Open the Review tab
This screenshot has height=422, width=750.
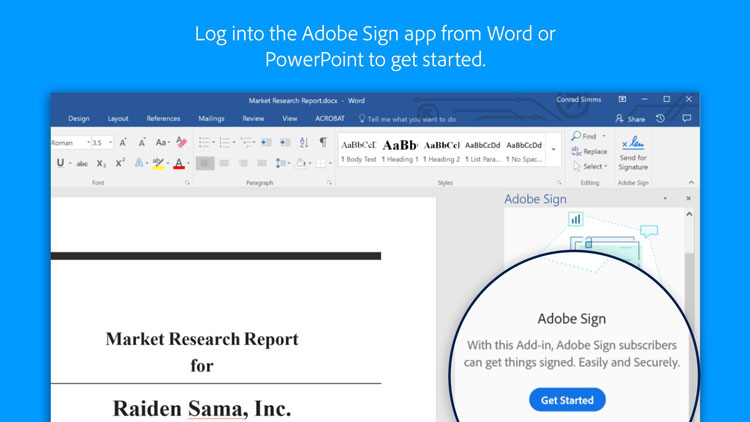coord(253,119)
